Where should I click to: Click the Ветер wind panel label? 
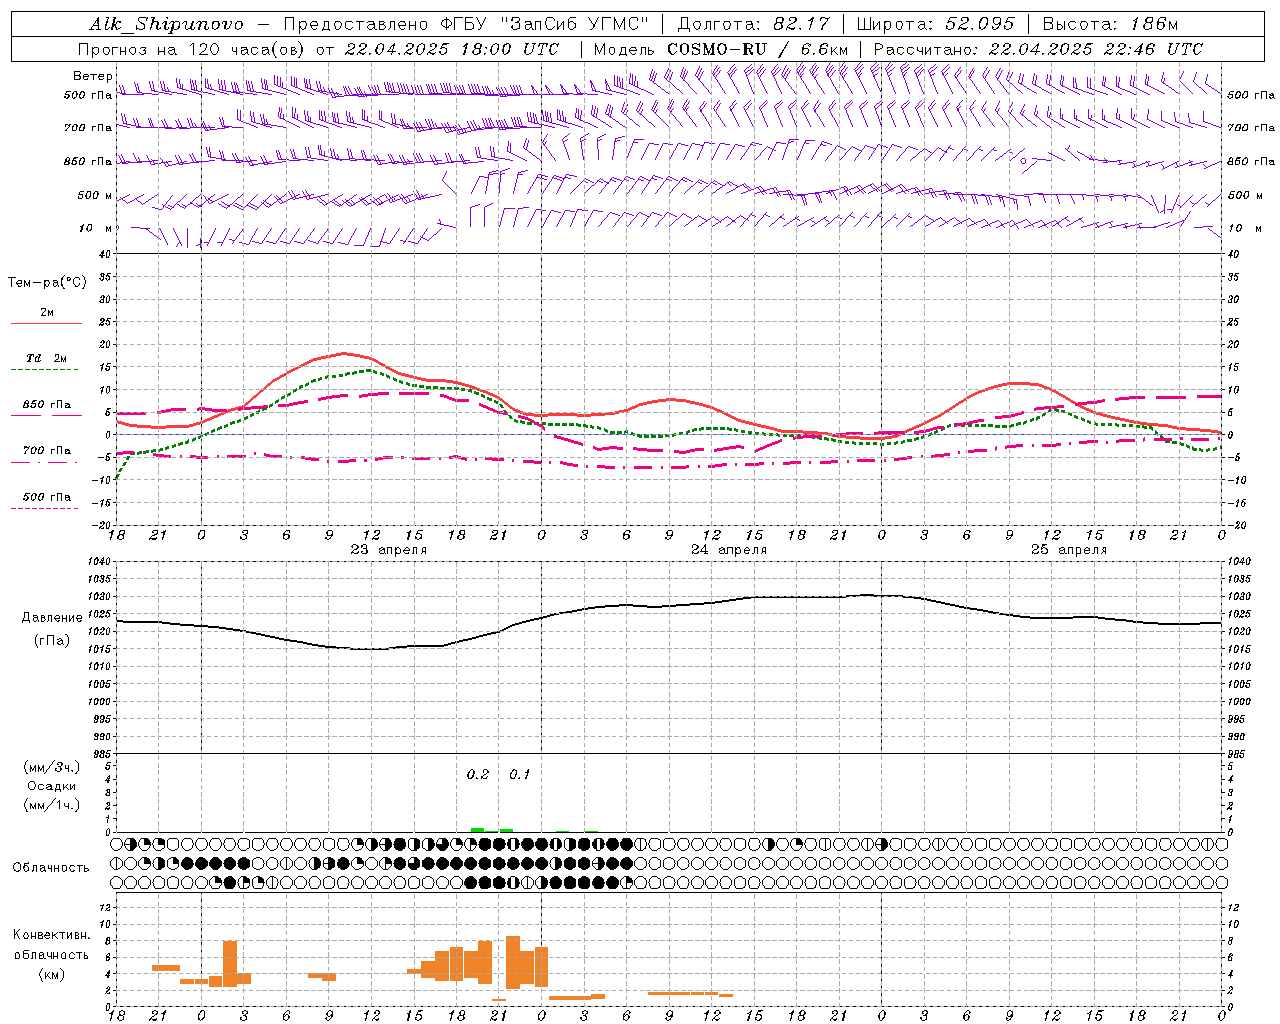[93, 76]
